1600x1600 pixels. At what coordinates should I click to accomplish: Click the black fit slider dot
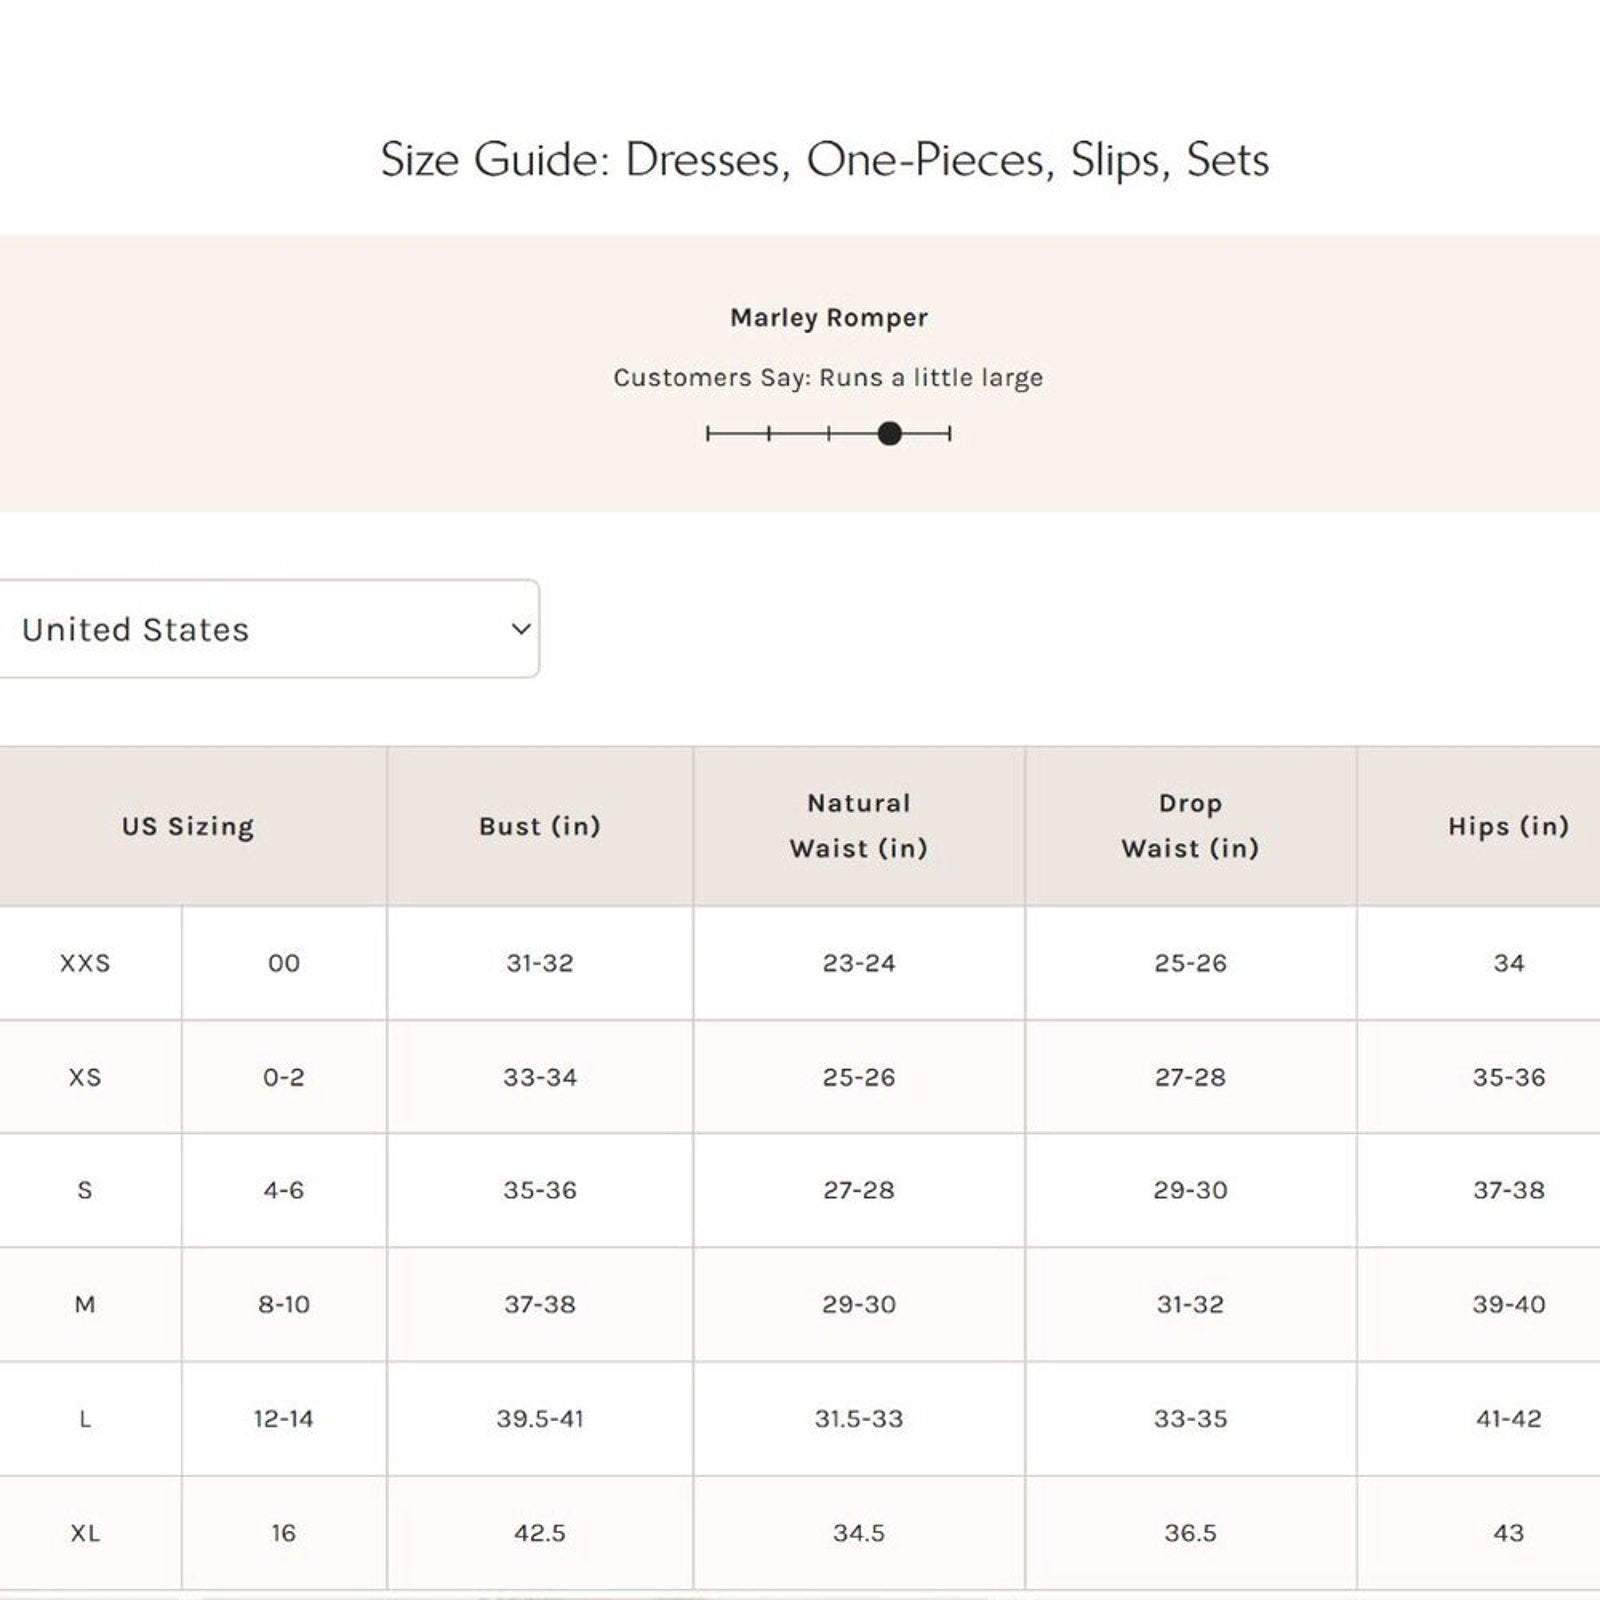889,433
